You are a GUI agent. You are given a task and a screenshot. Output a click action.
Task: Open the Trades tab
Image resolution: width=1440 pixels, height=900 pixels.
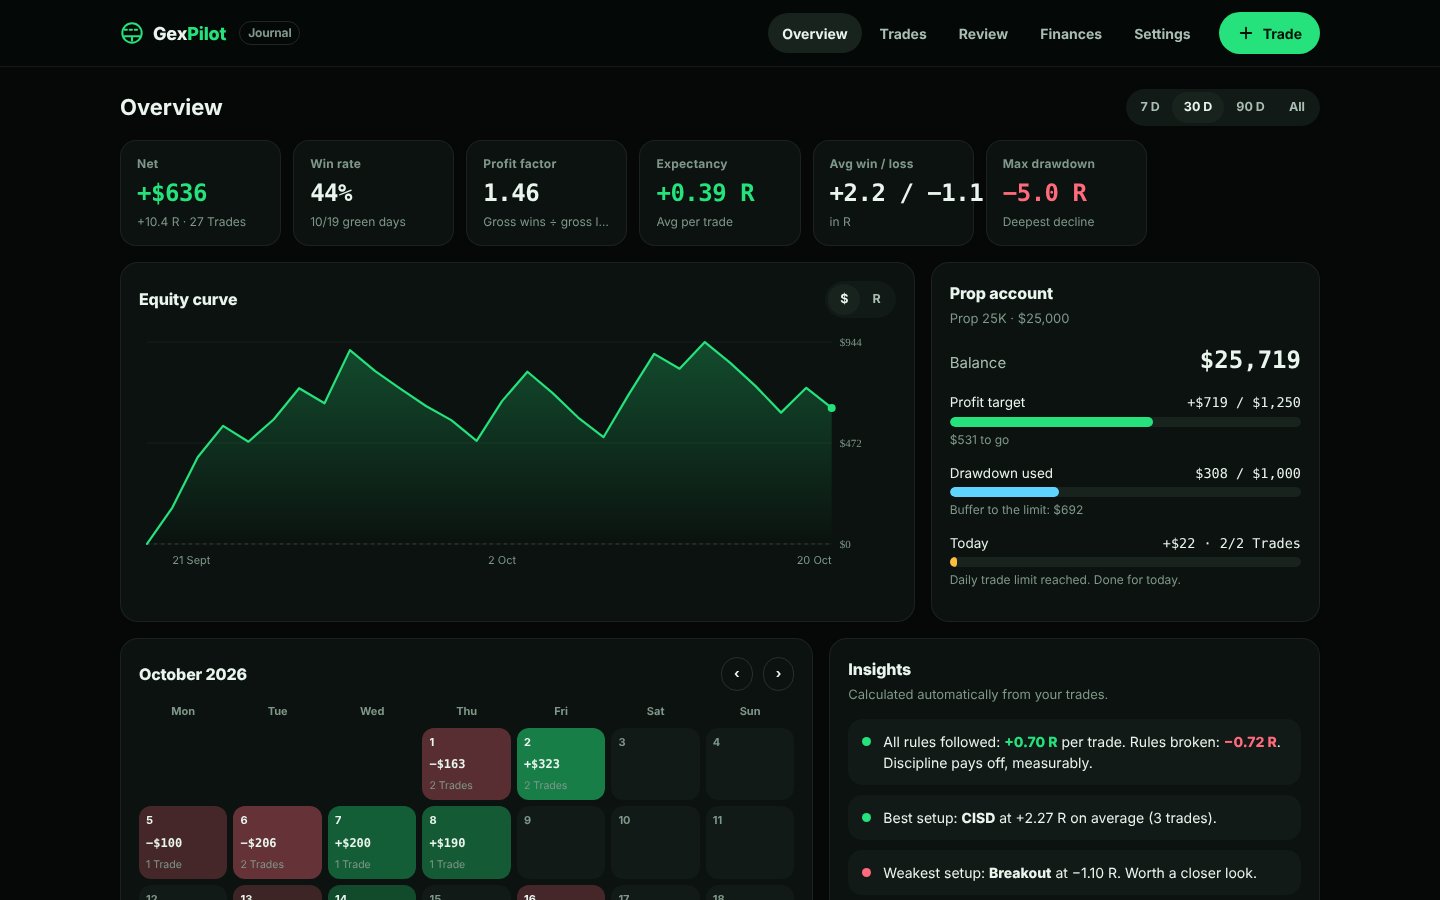point(903,34)
